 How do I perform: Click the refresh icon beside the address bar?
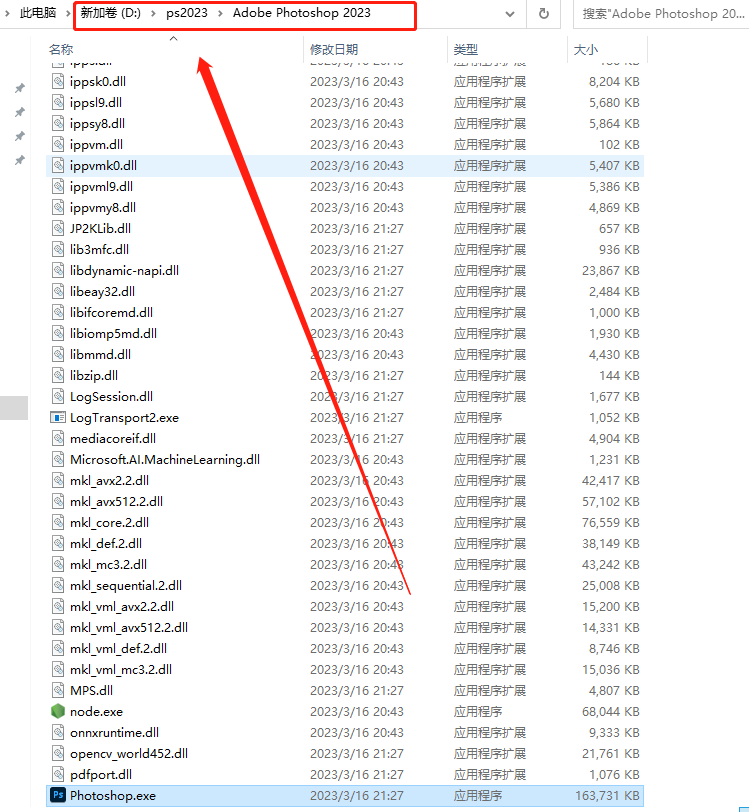(x=543, y=14)
